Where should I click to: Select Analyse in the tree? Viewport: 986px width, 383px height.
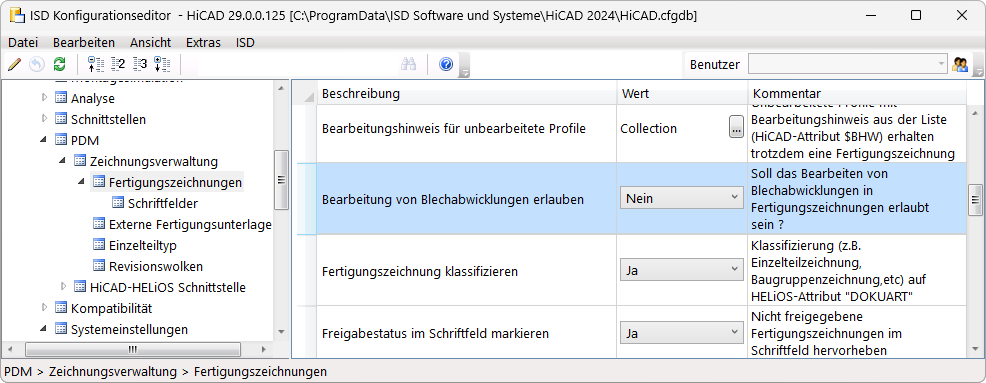(92, 98)
